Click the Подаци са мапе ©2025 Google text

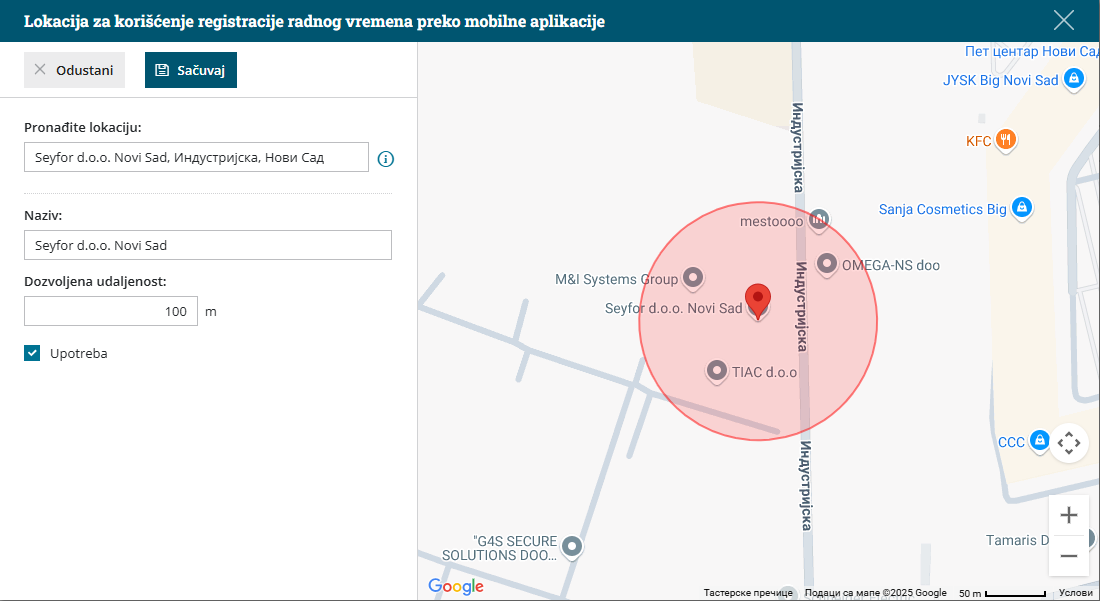pyautogui.click(x=876, y=593)
